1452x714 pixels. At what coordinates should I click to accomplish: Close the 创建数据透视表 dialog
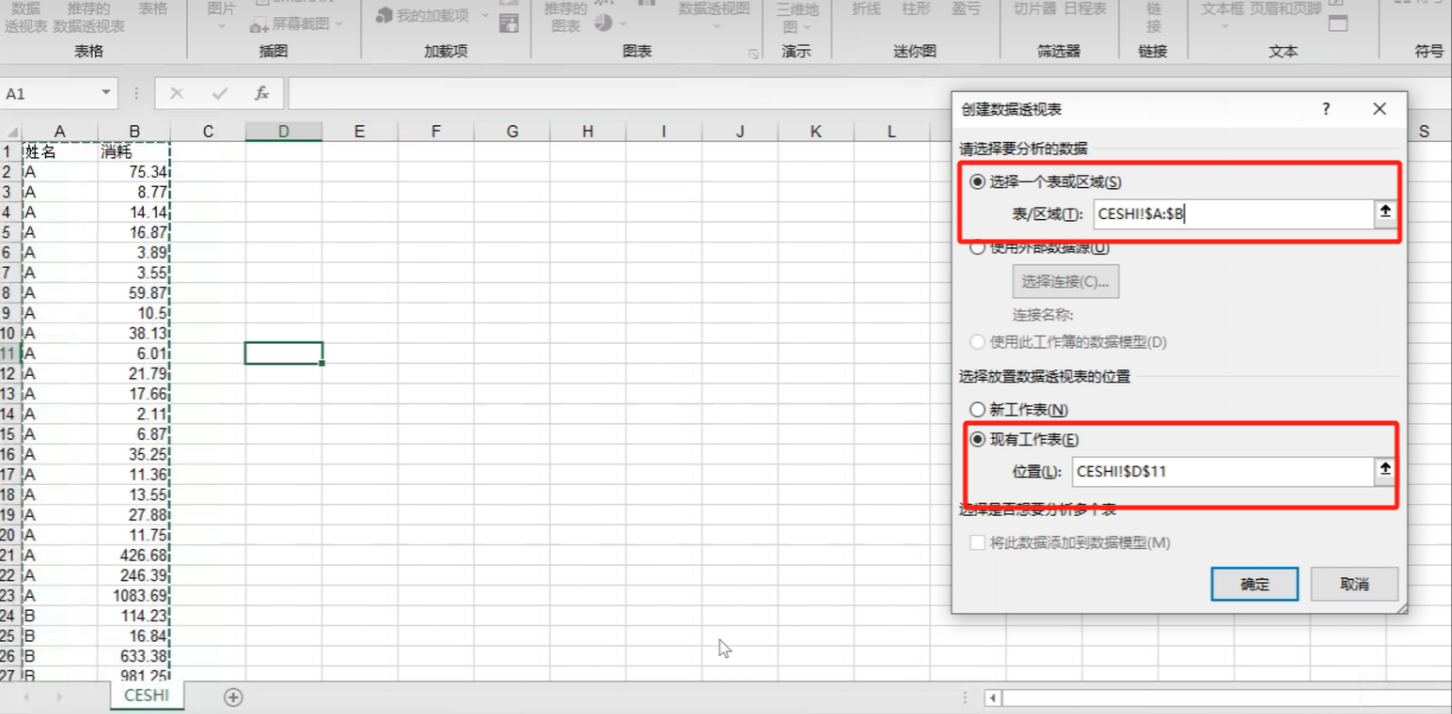(x=1380, y=109)
